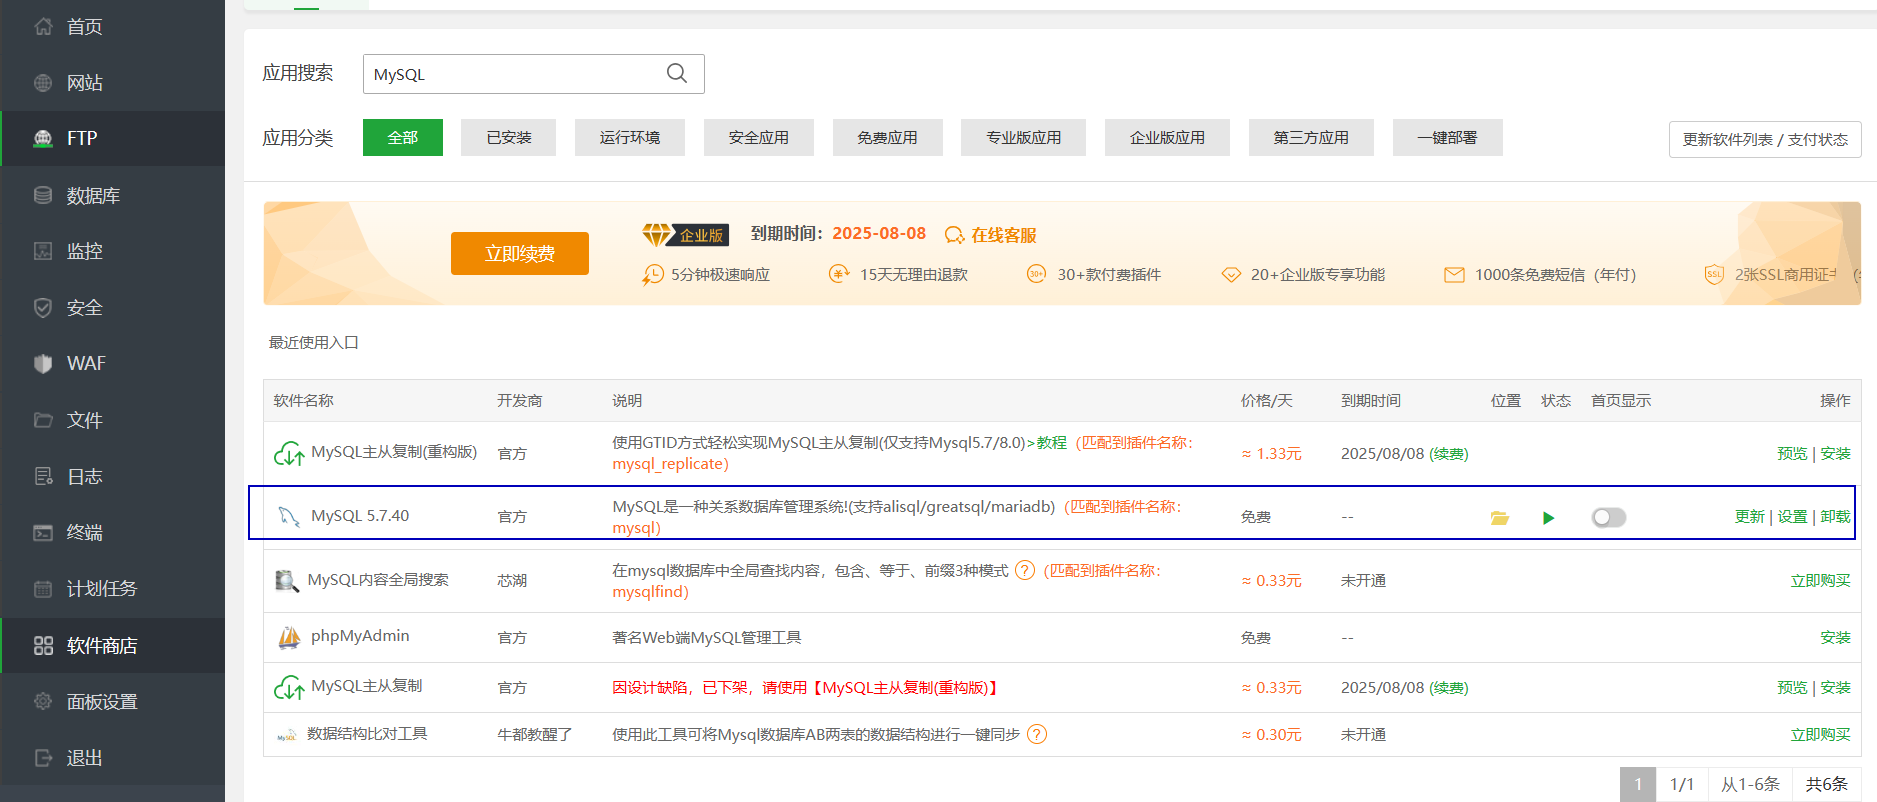Click the MySQL 5.7.40 dolphin icon
This screenshot has height=802, width=1877.
tap(289, 516)
